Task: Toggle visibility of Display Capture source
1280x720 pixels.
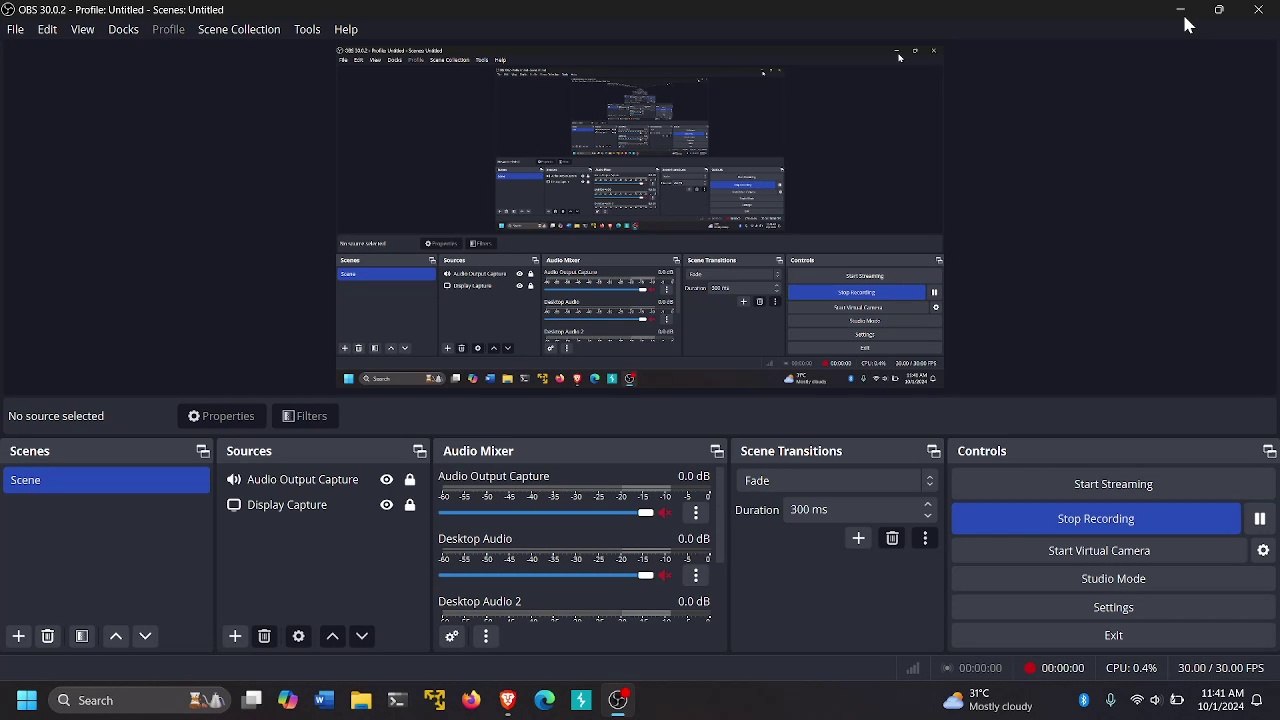Action: [386, 505]
